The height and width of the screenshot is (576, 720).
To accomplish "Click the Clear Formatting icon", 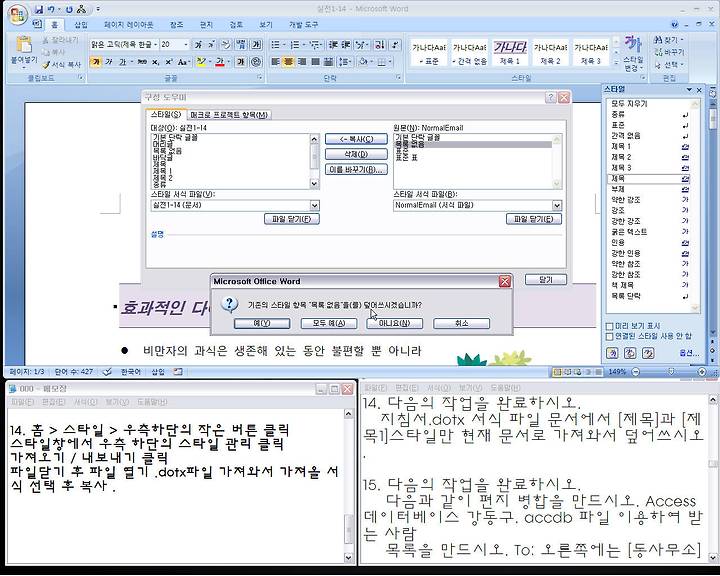I will [225, 45].
